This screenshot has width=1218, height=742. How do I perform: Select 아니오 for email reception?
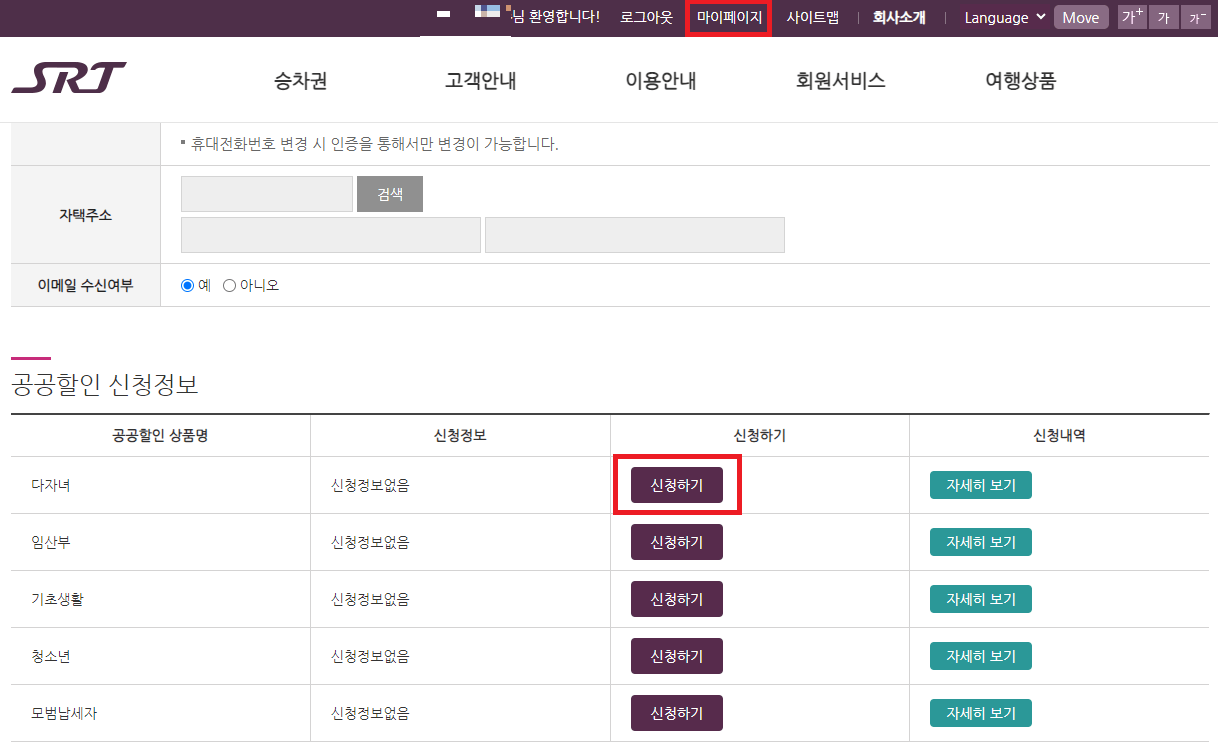coord(230,286)
